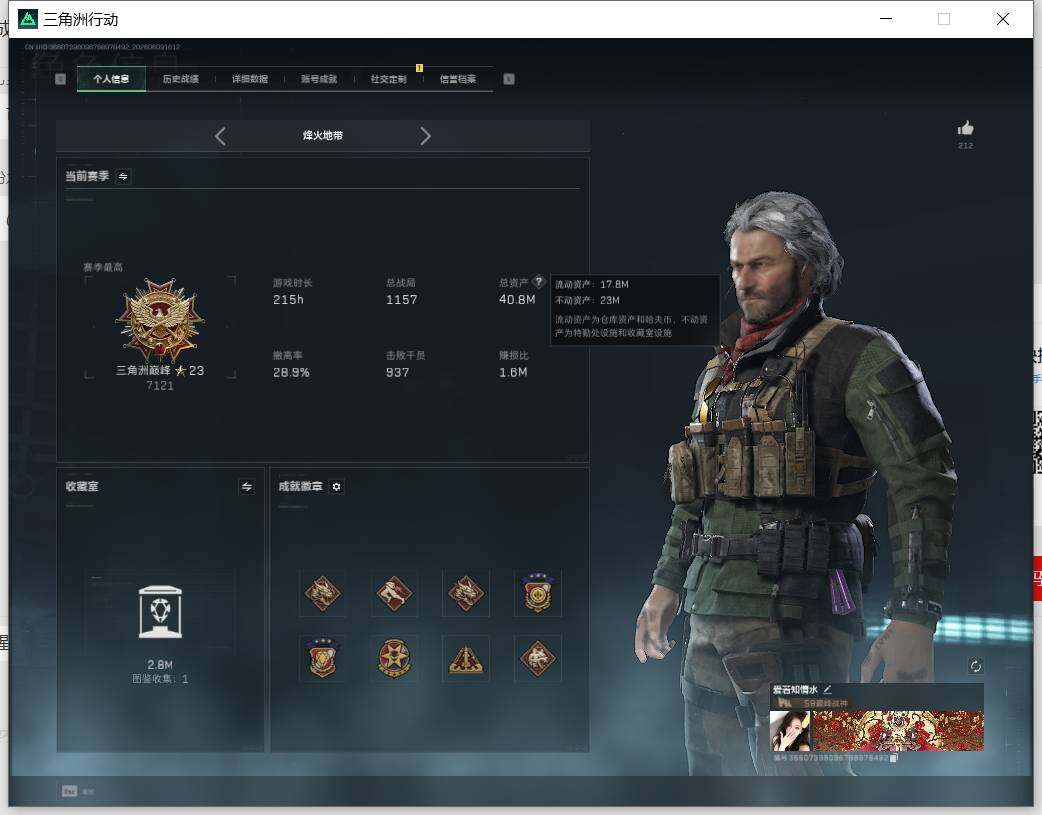This screenshot has width=1042, height=815.
Task: Select the round star medal badge
Action: pyautogui.click(x=394, y=658)
